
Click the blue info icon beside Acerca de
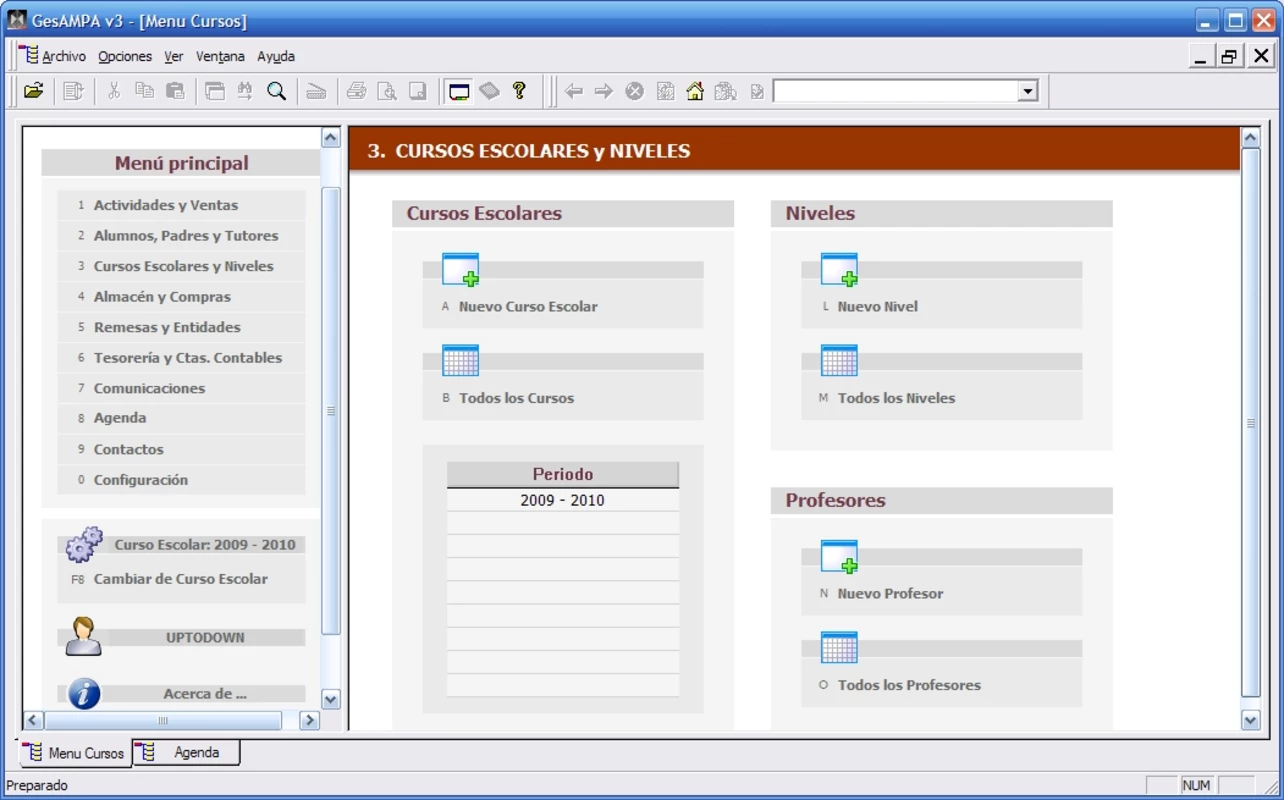[84, 693]
